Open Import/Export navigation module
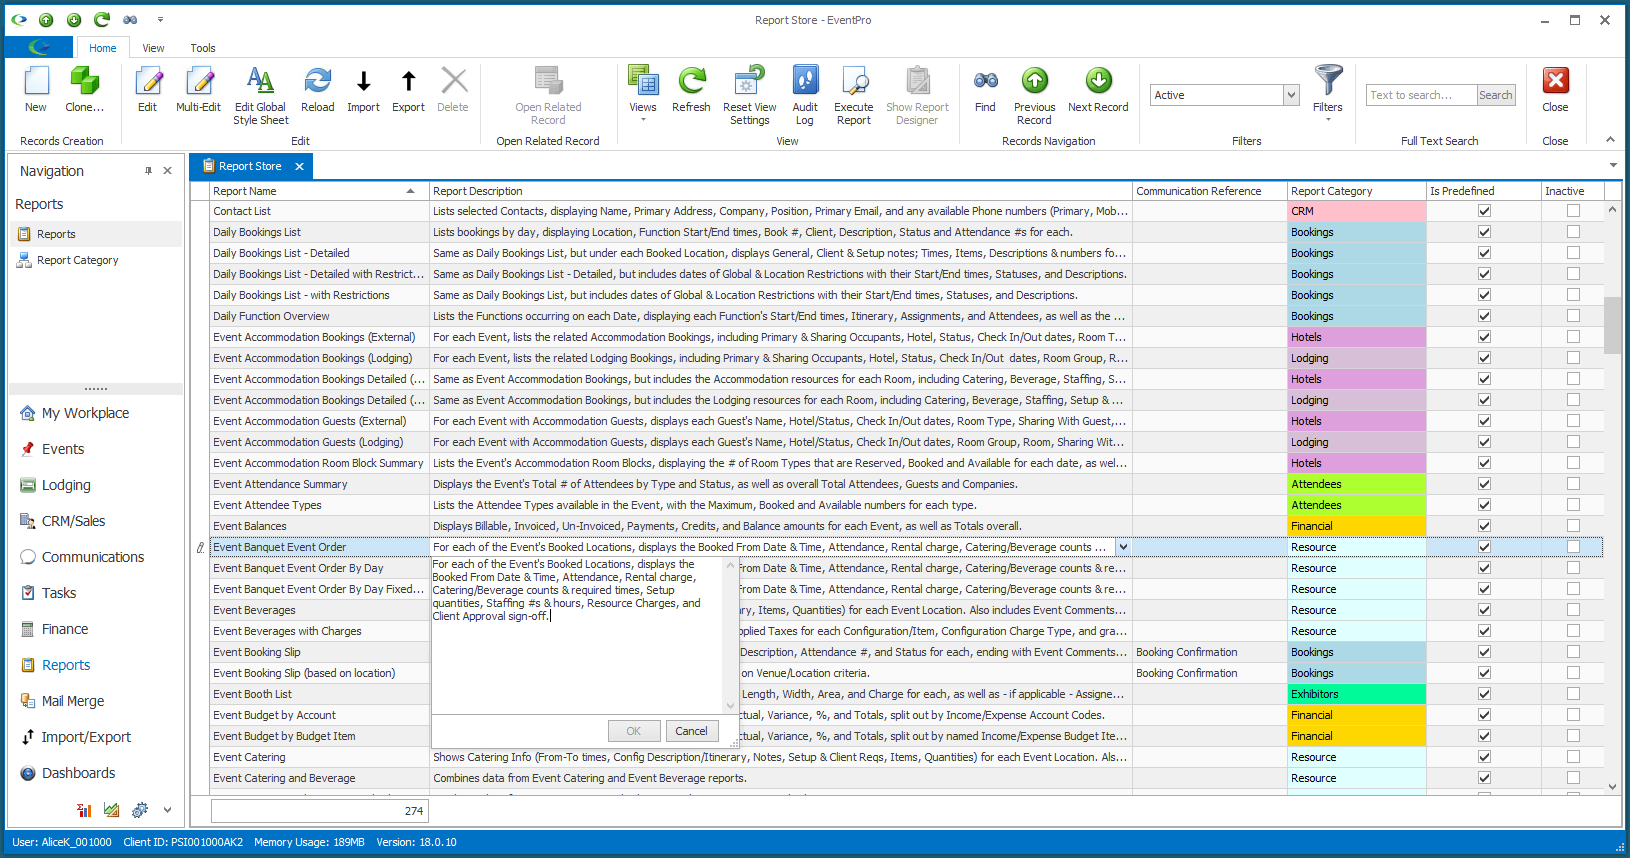1630x858 pixels. [x=86, y=737]
